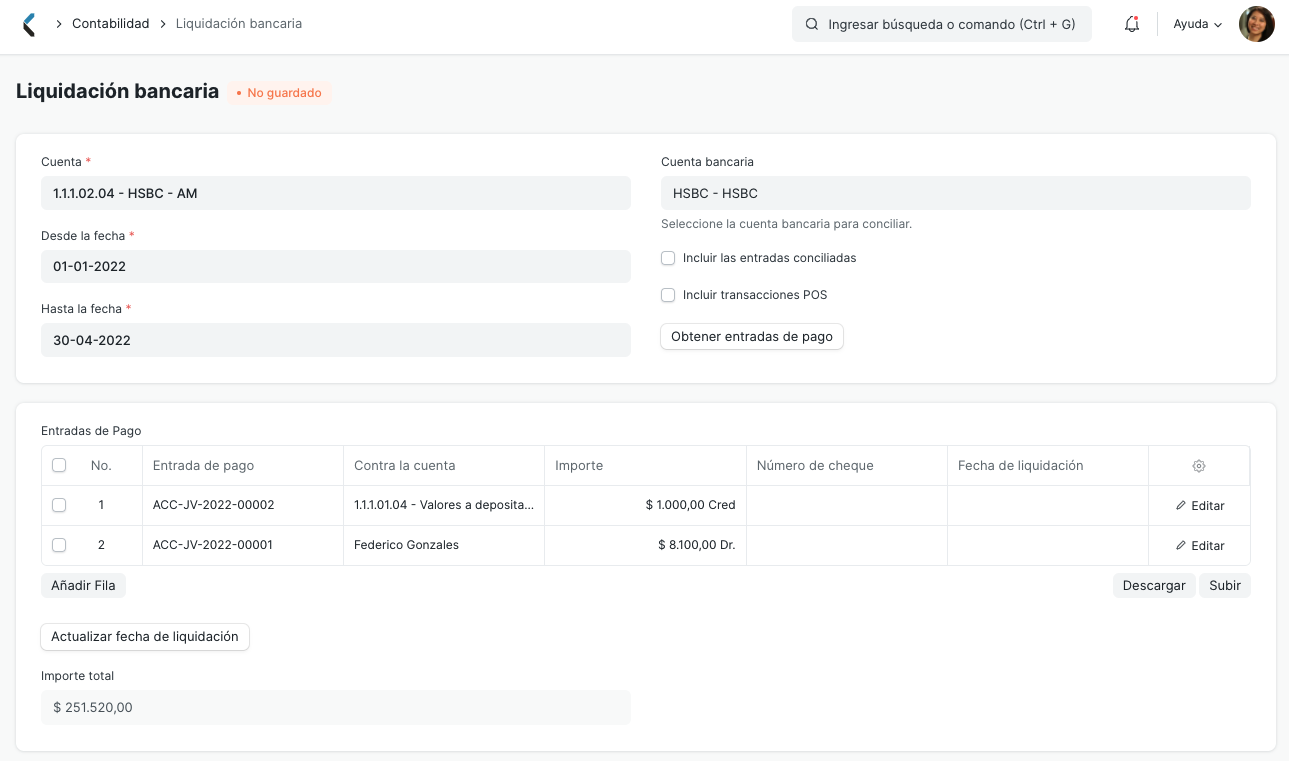Open the notifications bell

click(x=1132, y=24)
